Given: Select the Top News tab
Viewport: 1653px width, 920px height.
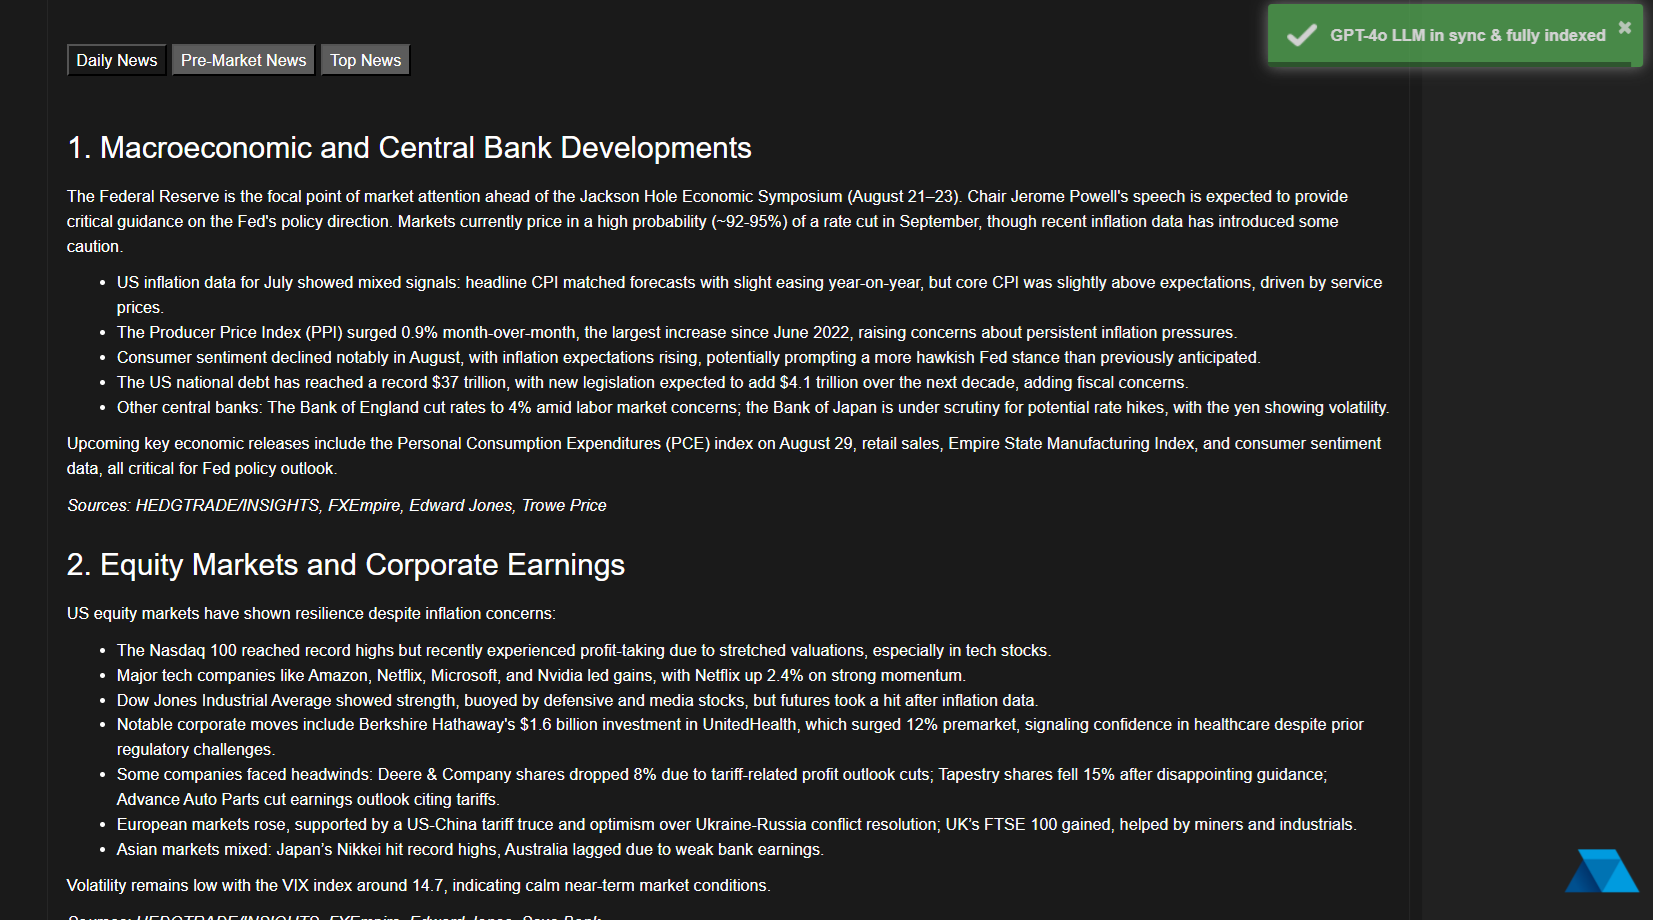Looking at the screenshot, I should pos(365,60).
